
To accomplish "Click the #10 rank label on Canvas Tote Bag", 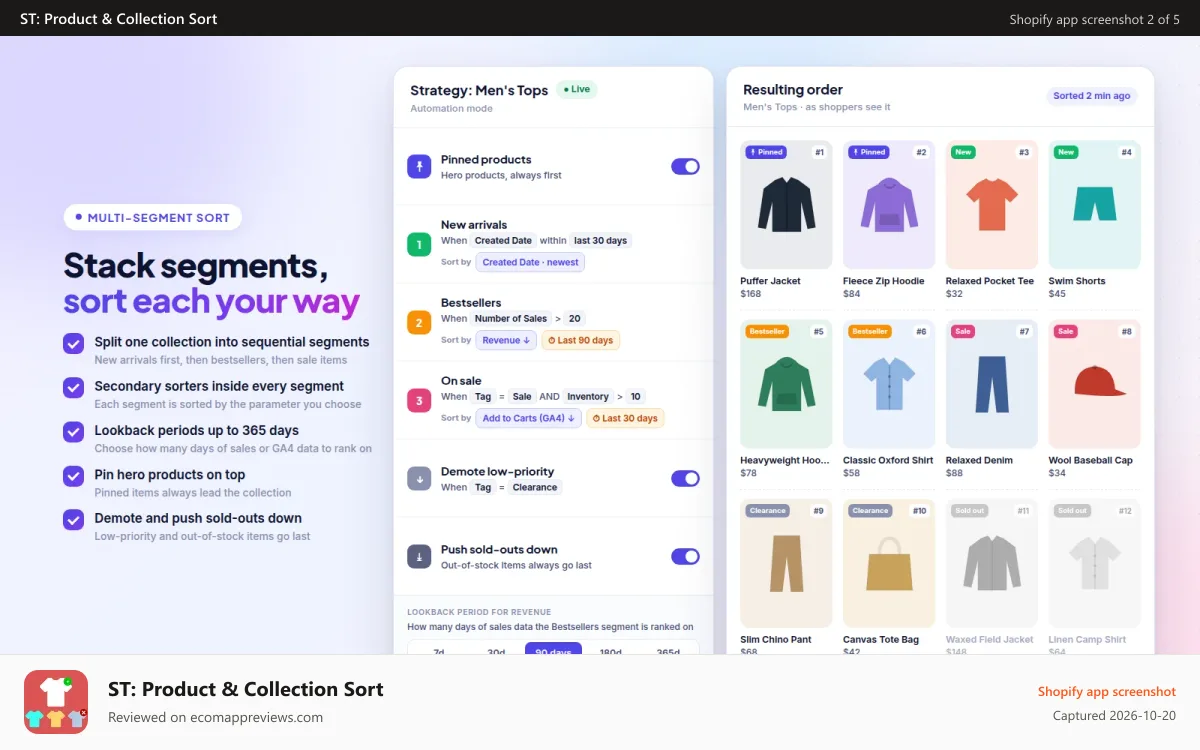I will [x=919, y=510].
